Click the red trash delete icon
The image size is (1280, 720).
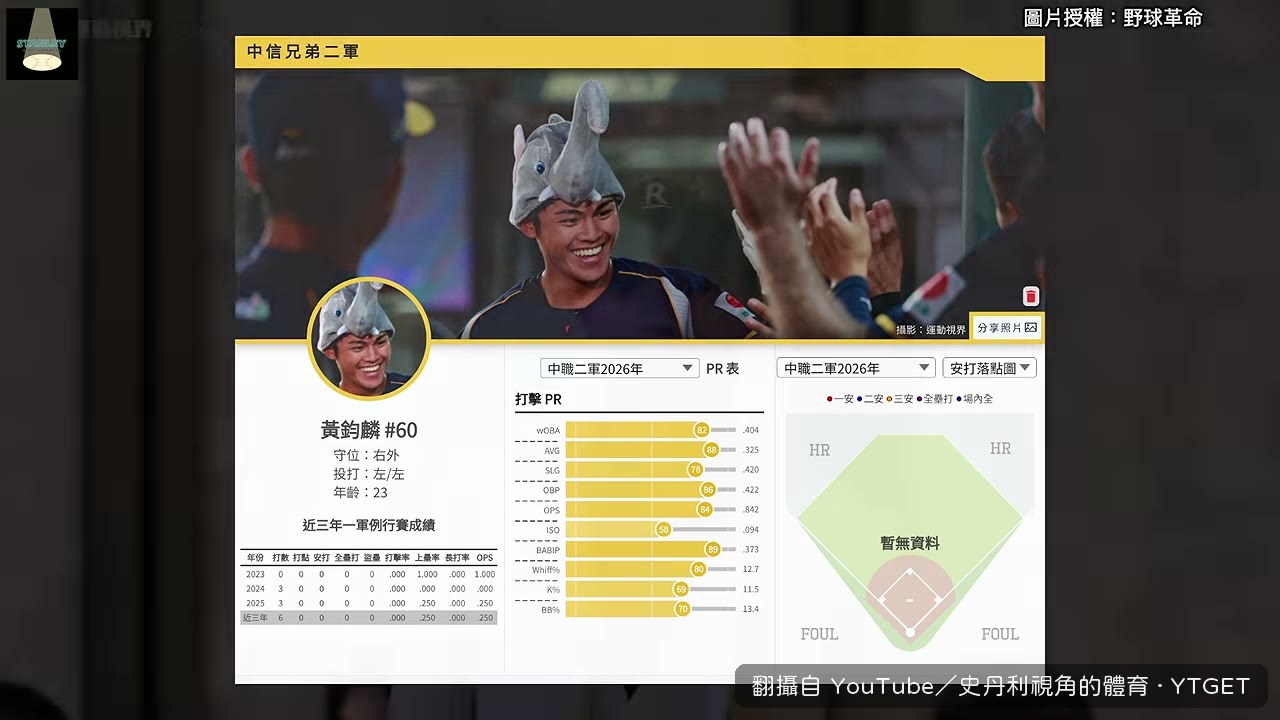(x=1031, y=296)
